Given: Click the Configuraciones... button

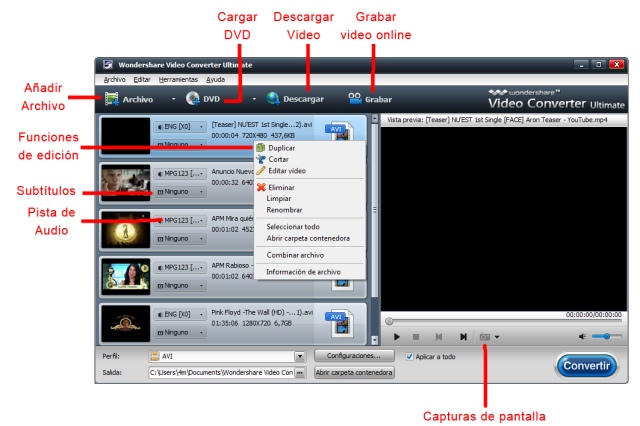Looking at the screenshot, I should (354, 356).
